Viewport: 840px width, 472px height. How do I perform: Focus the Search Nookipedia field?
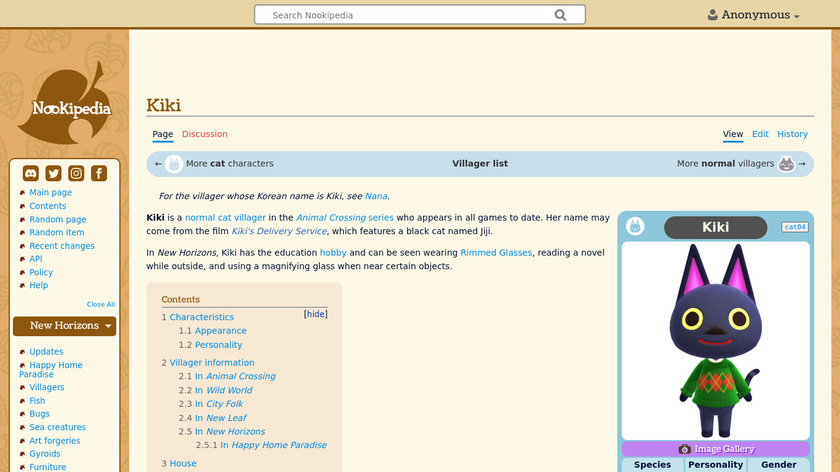420,15
